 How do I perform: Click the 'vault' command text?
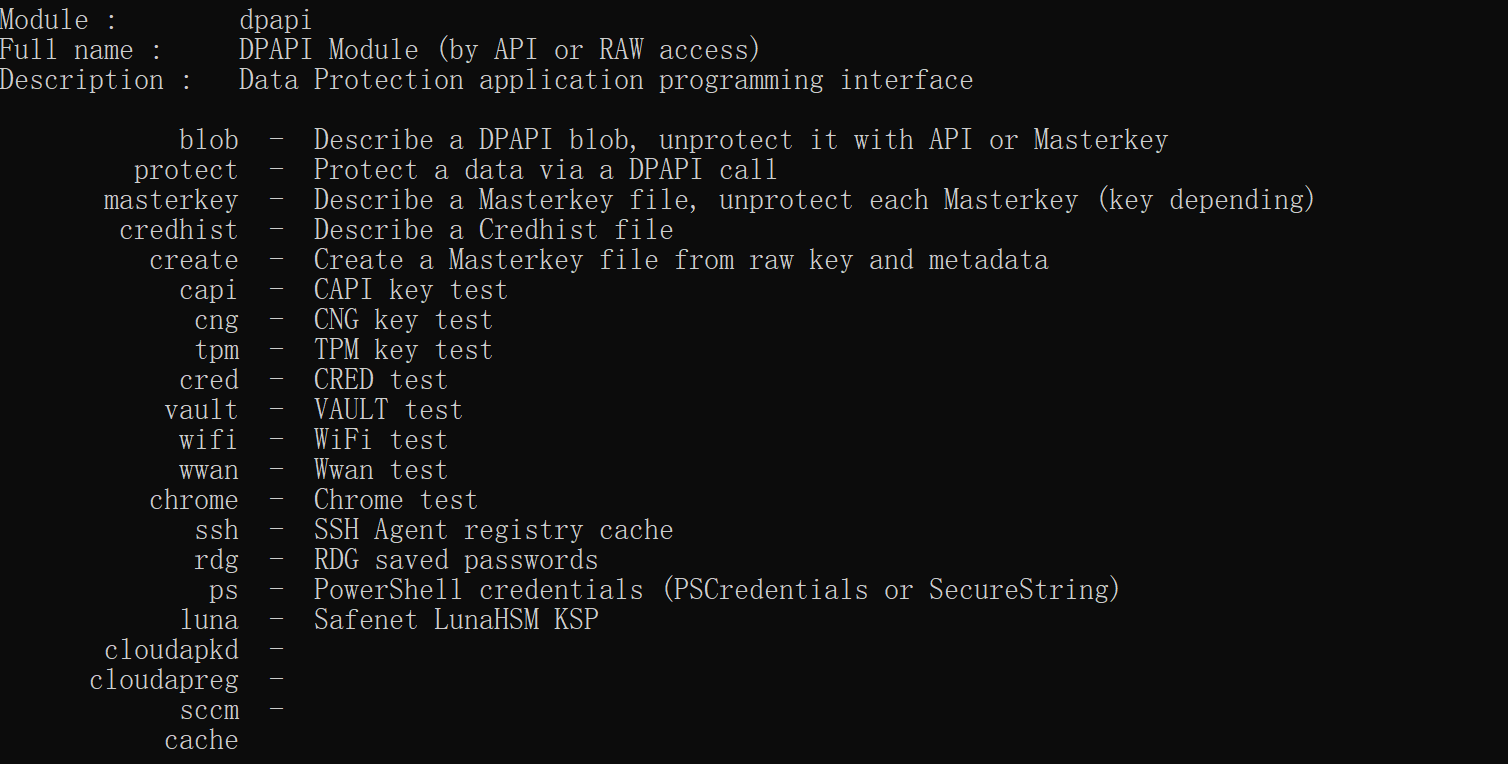click(x=202, y=410)
